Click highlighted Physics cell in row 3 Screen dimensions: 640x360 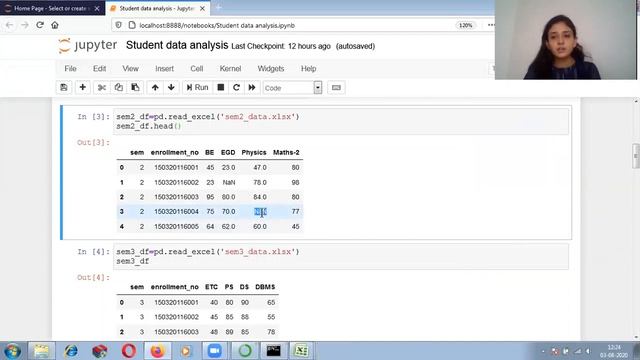260,211
